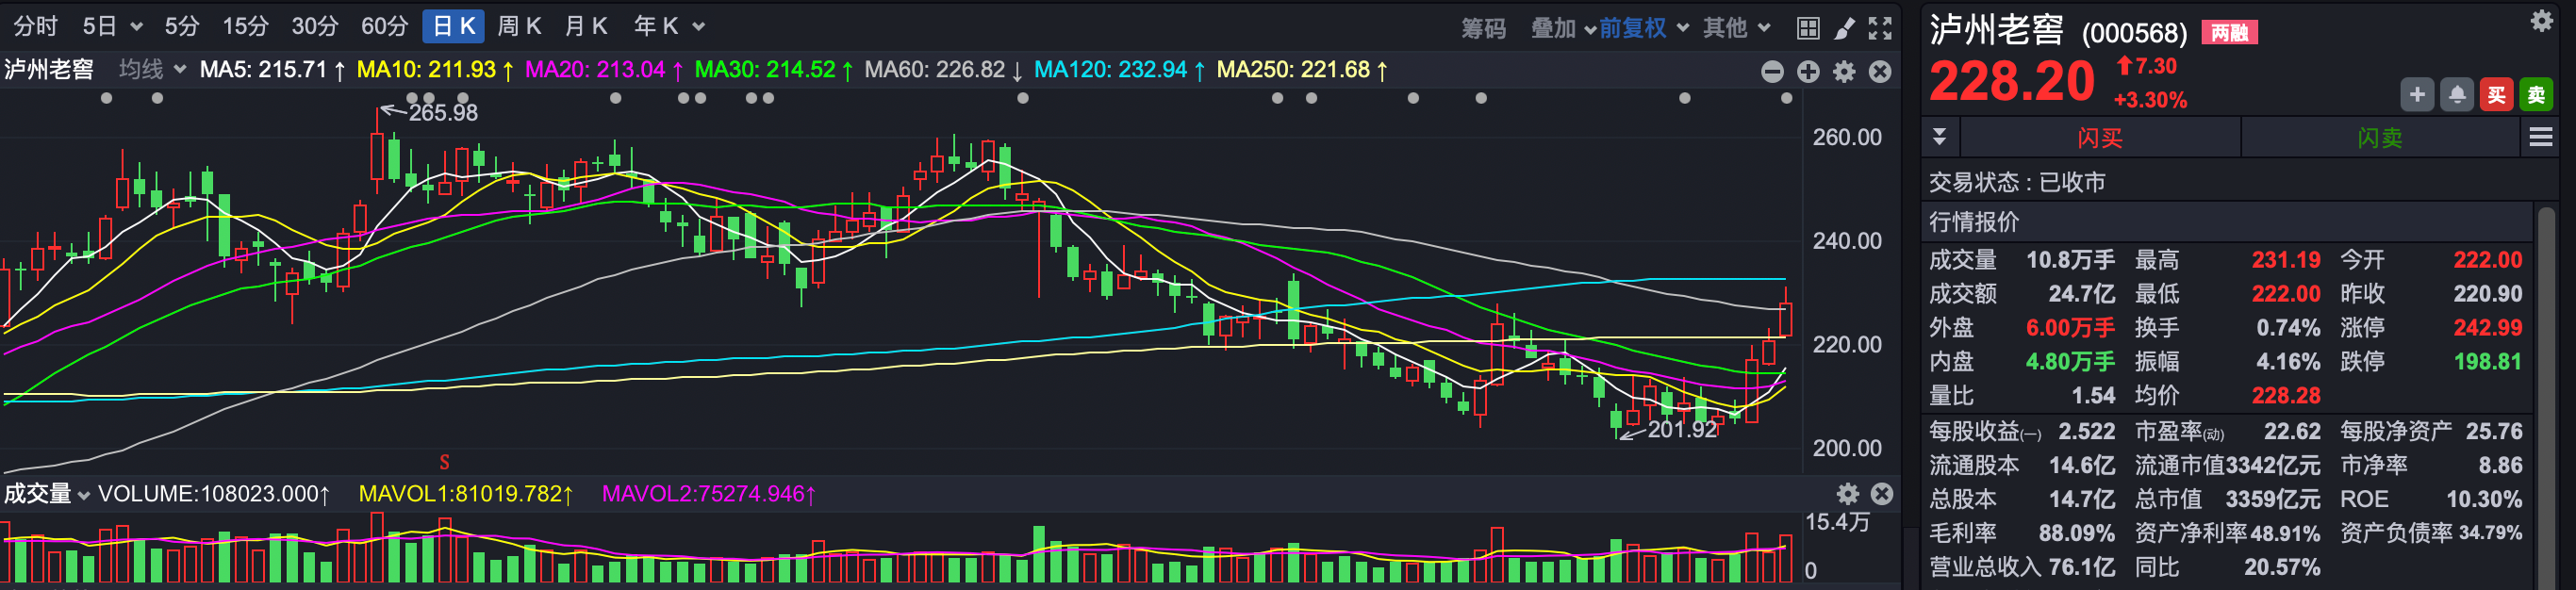Screen dimensions: 2576x590
Task: Switch to the 60分 chart tab
Action: click(x=384, y=26)
